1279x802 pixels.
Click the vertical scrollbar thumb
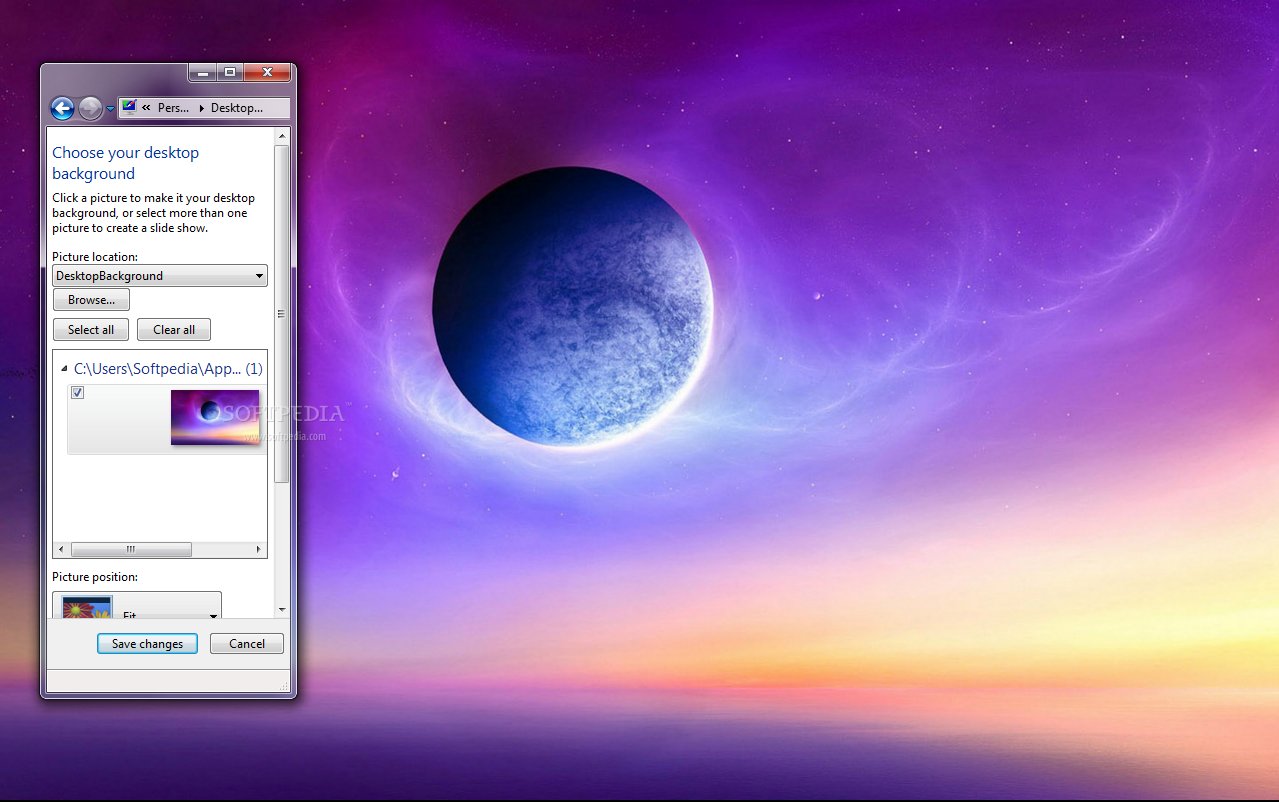click(282, 313)
